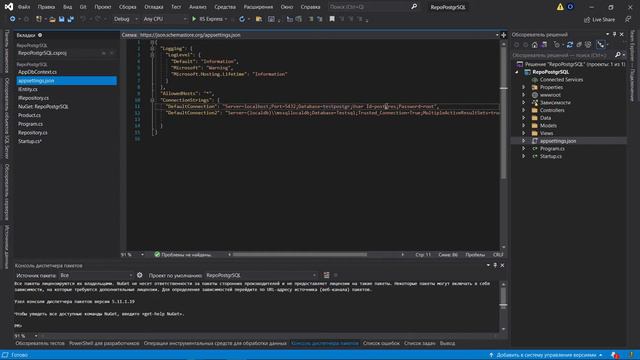The height and width of the screenshot is (360, 640).
Task: Pin the Solution Explorer panel
Action: coord(614,35)
